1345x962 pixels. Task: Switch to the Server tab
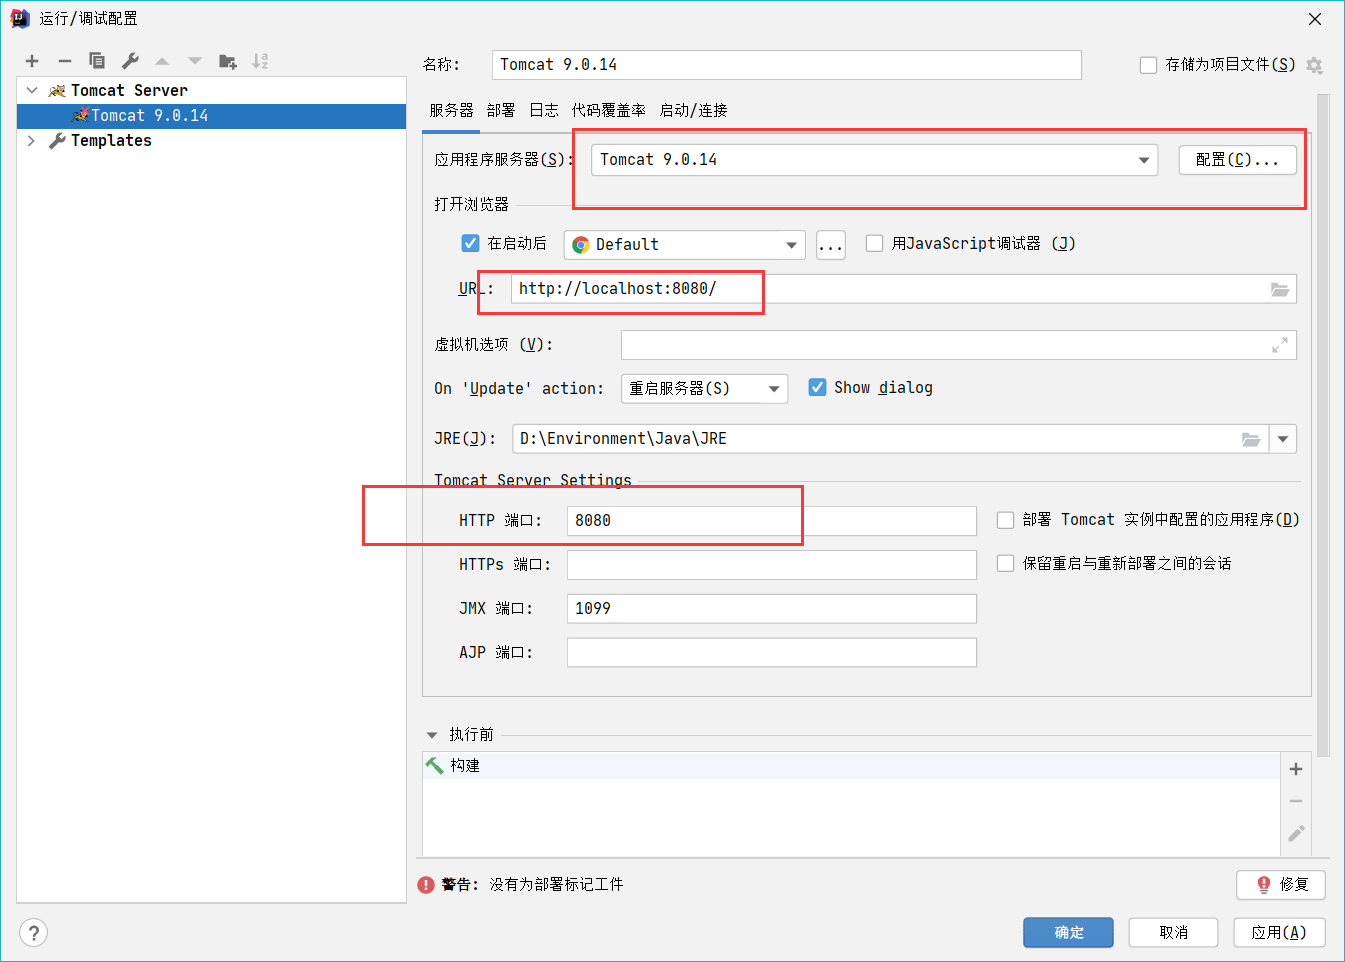click(x=451, y=110)
